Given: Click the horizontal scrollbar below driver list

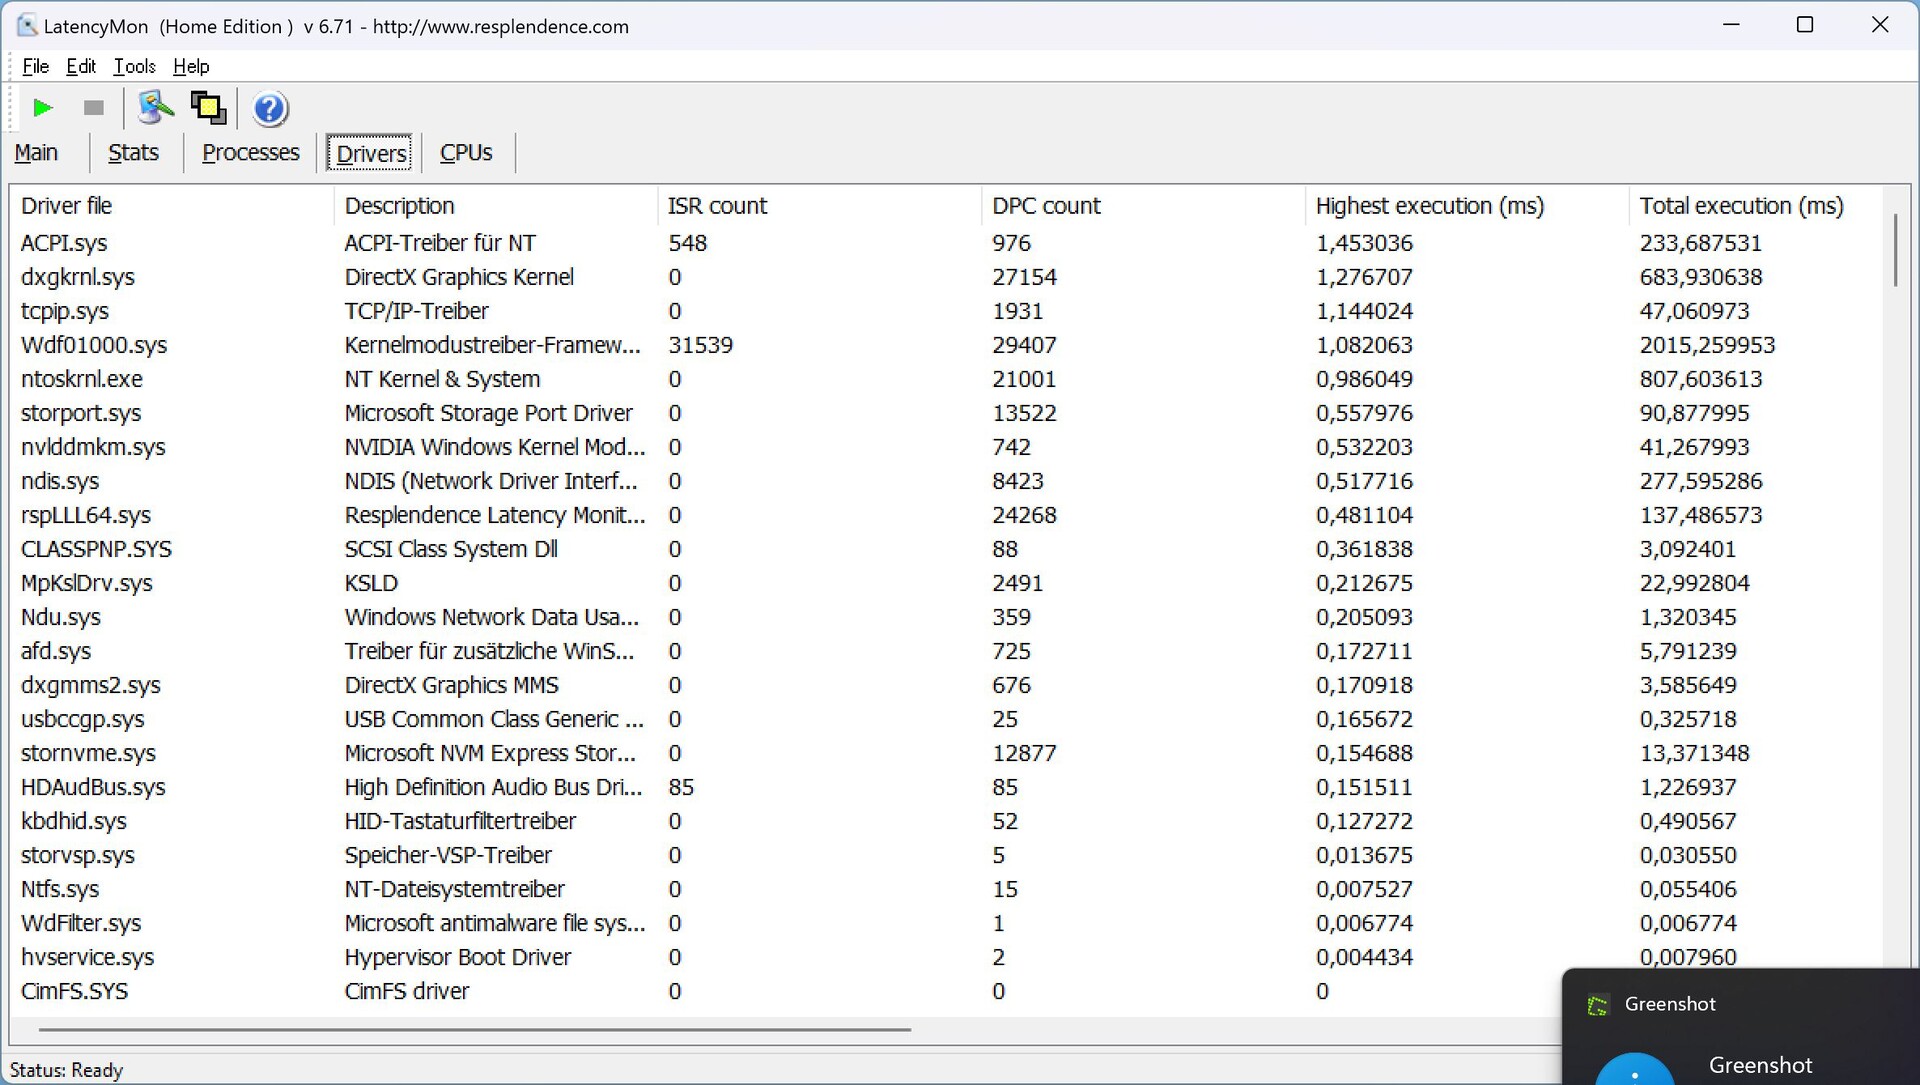Looking at the screenshot, I should pos(475,1029).
